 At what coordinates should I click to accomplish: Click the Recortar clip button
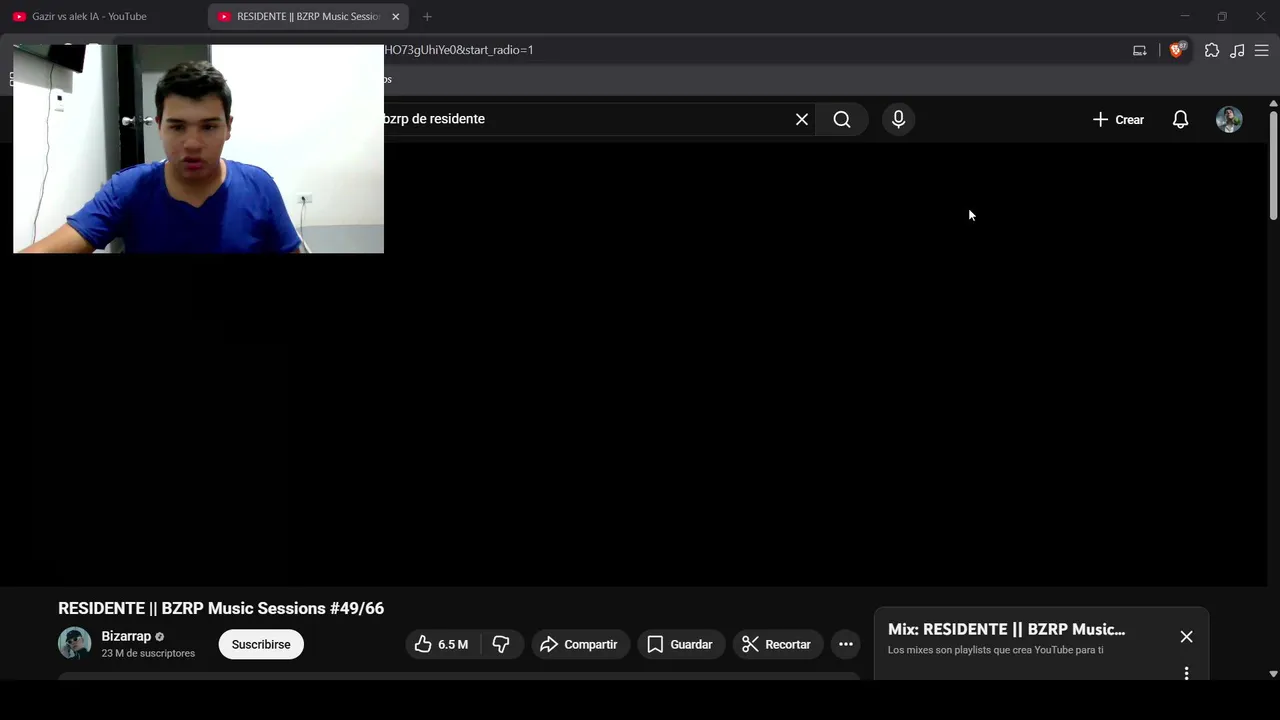click(x=778, y=644)
